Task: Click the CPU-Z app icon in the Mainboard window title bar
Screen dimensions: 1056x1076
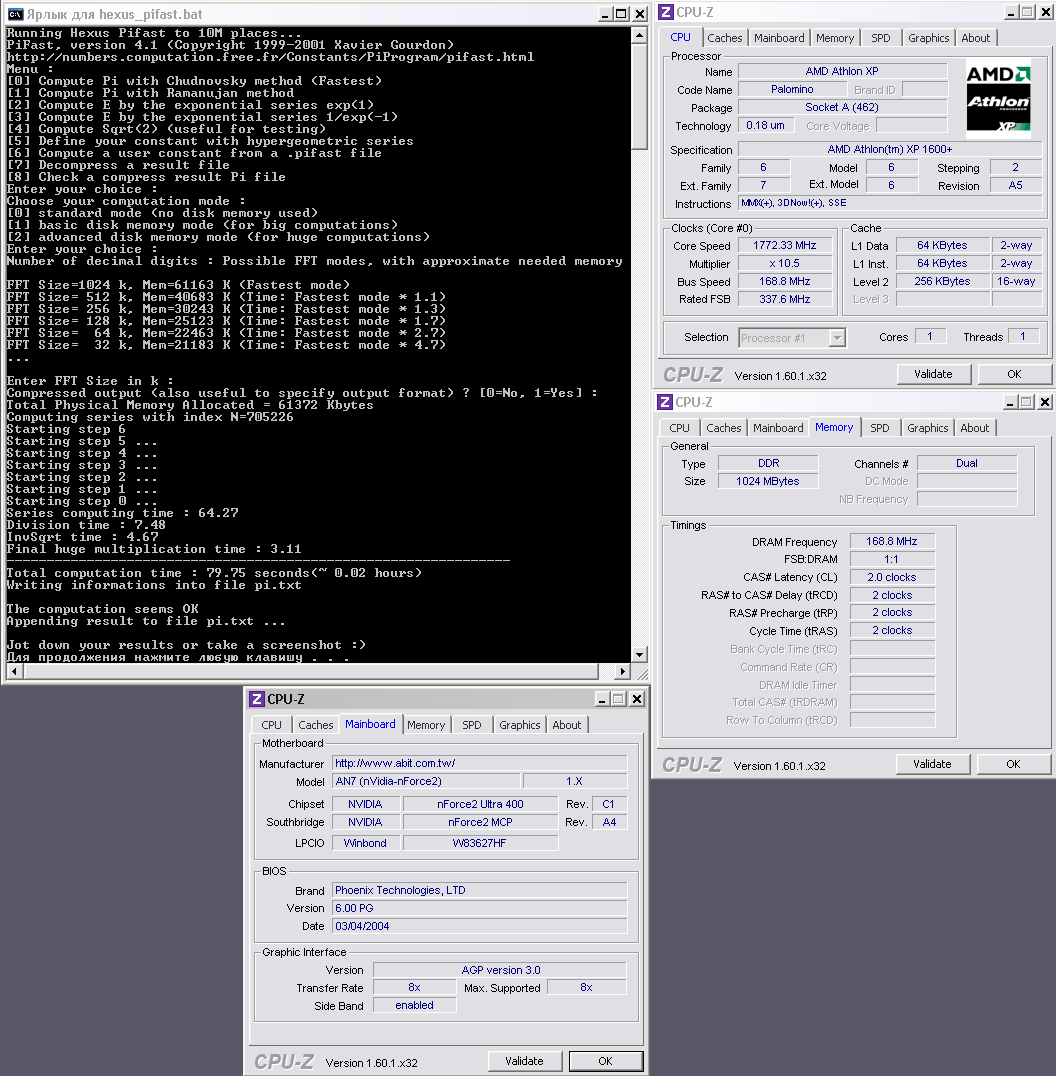Action: point(257,699)
